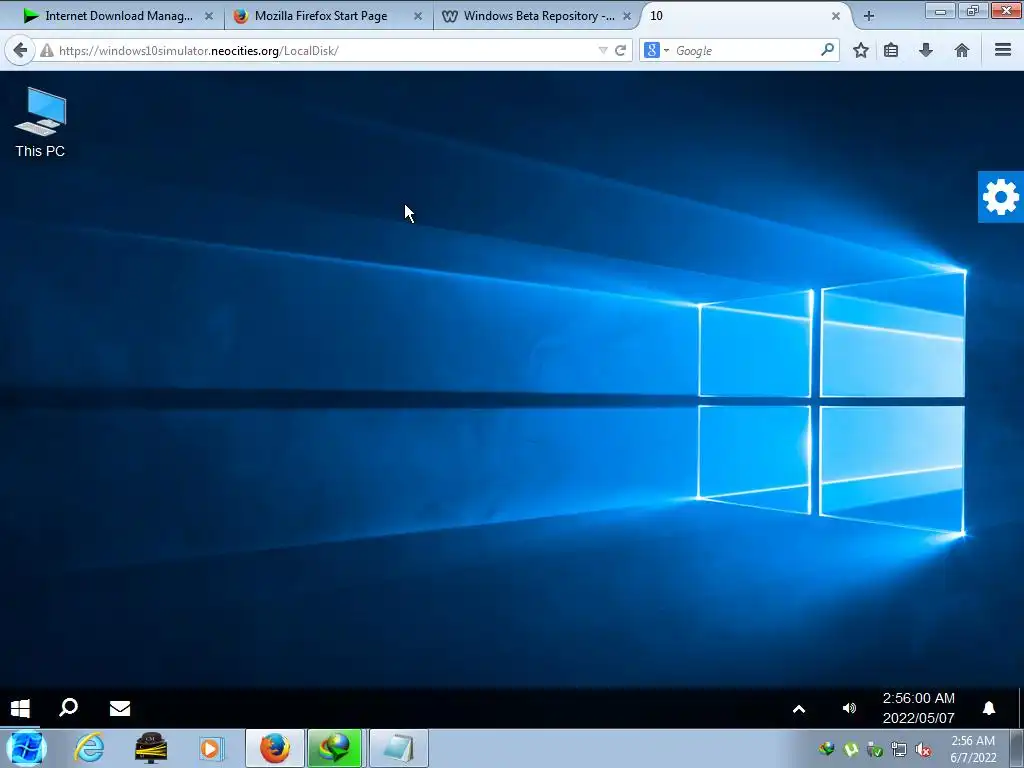Open the This PC desktop icon

tap(40, 123)
